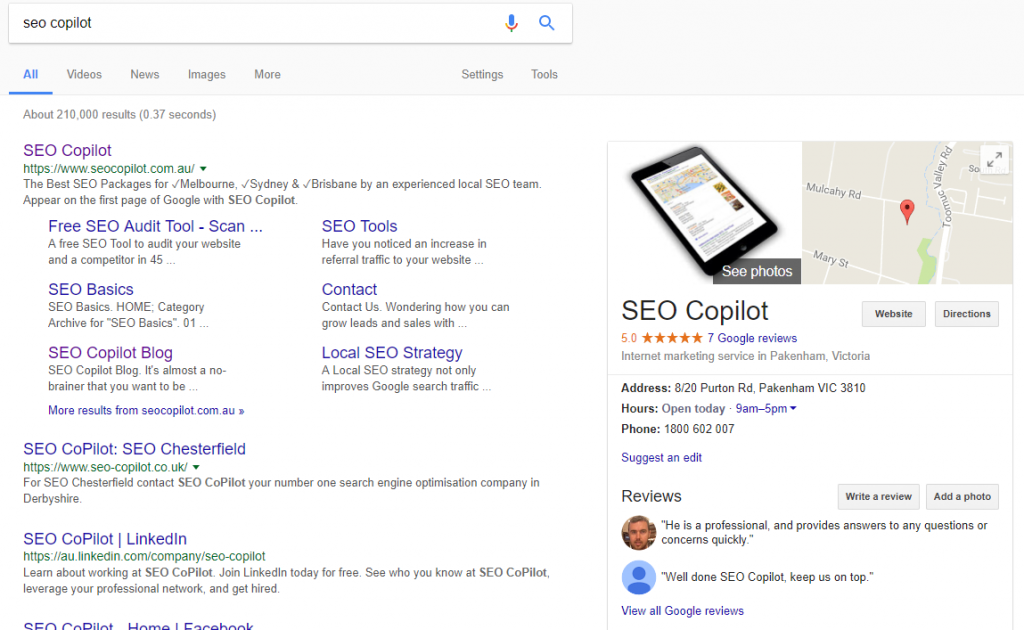Image resolution: width=1024 pixels, height=630 pixels.
Task: Open the generic blue reviewer avatar
Action: click(x=639, y=577)
